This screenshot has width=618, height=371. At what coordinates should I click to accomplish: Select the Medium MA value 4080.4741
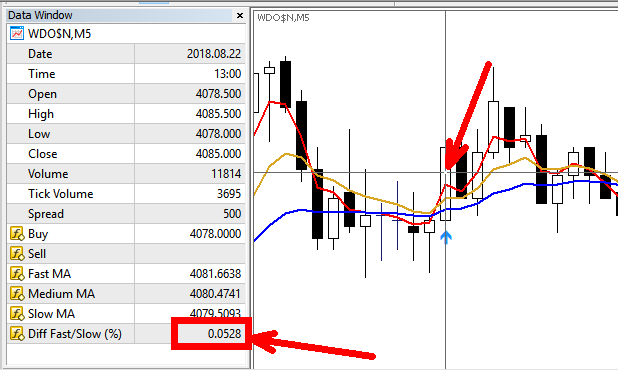click(x=216, y=294)
